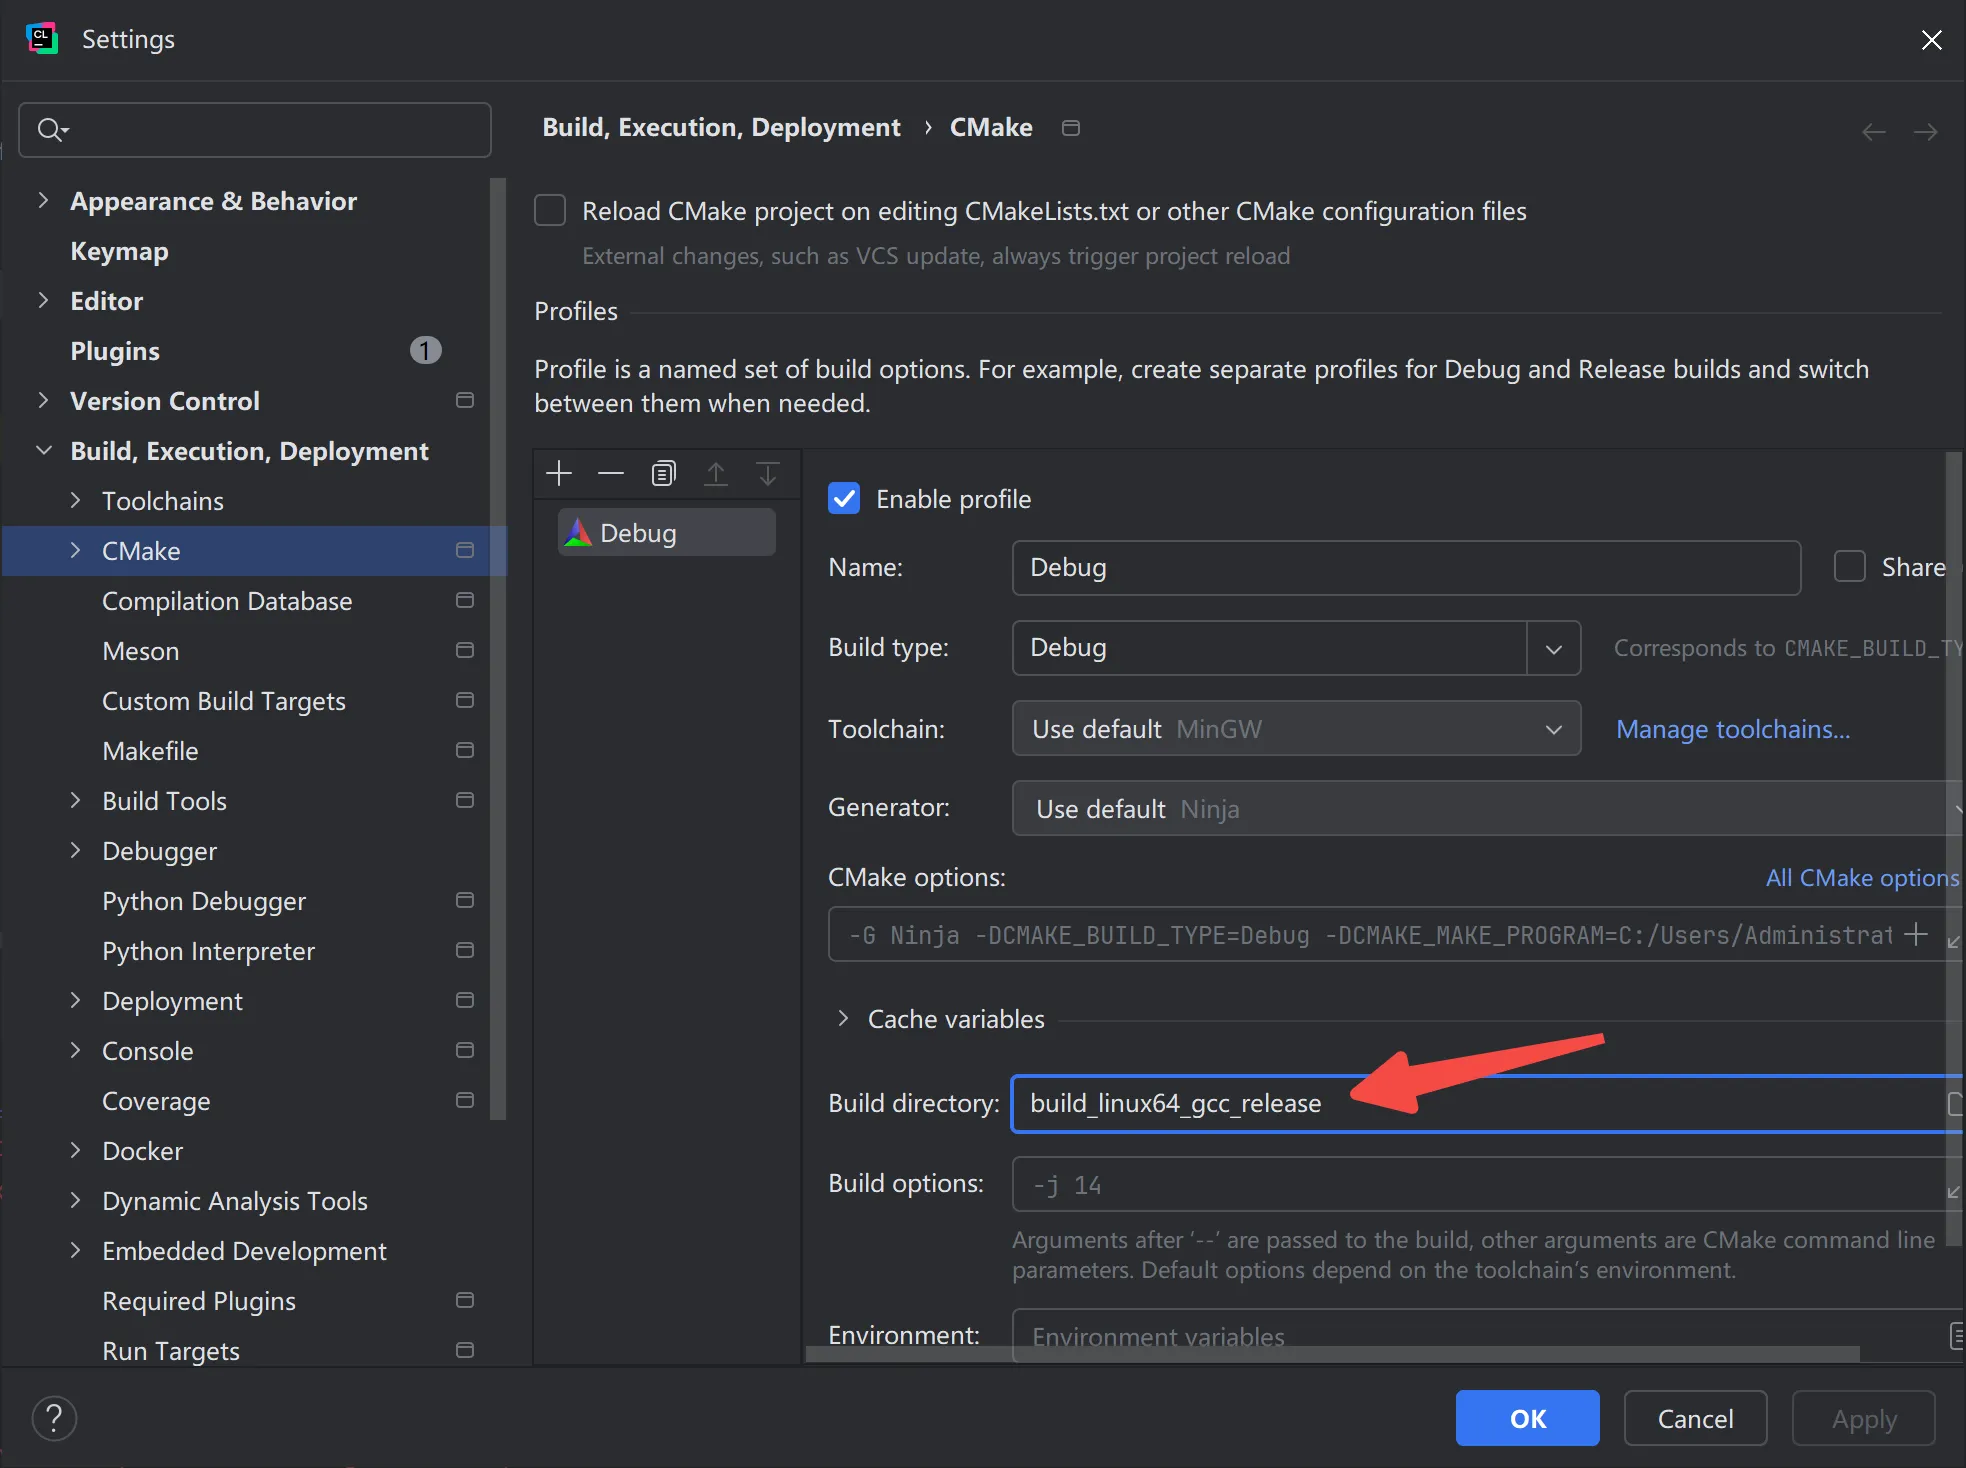
Task: Open the Generator combo box
Action: click(x=1487, y=808)
